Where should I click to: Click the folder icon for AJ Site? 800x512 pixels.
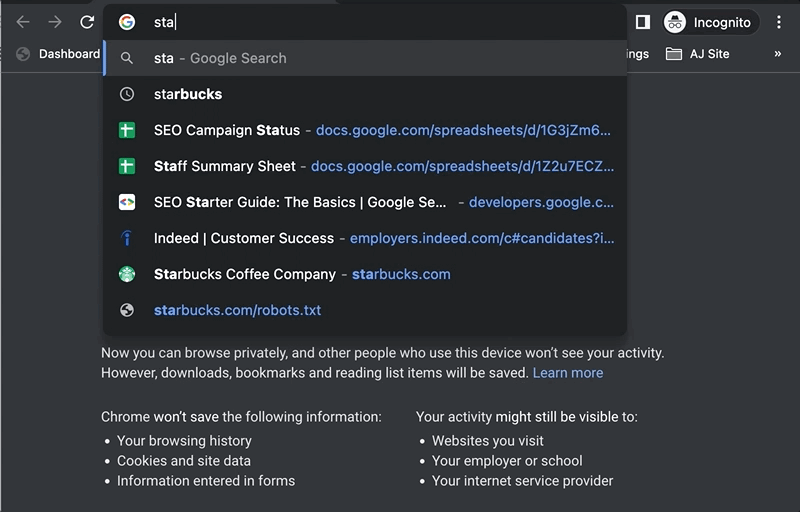point(673,54)
